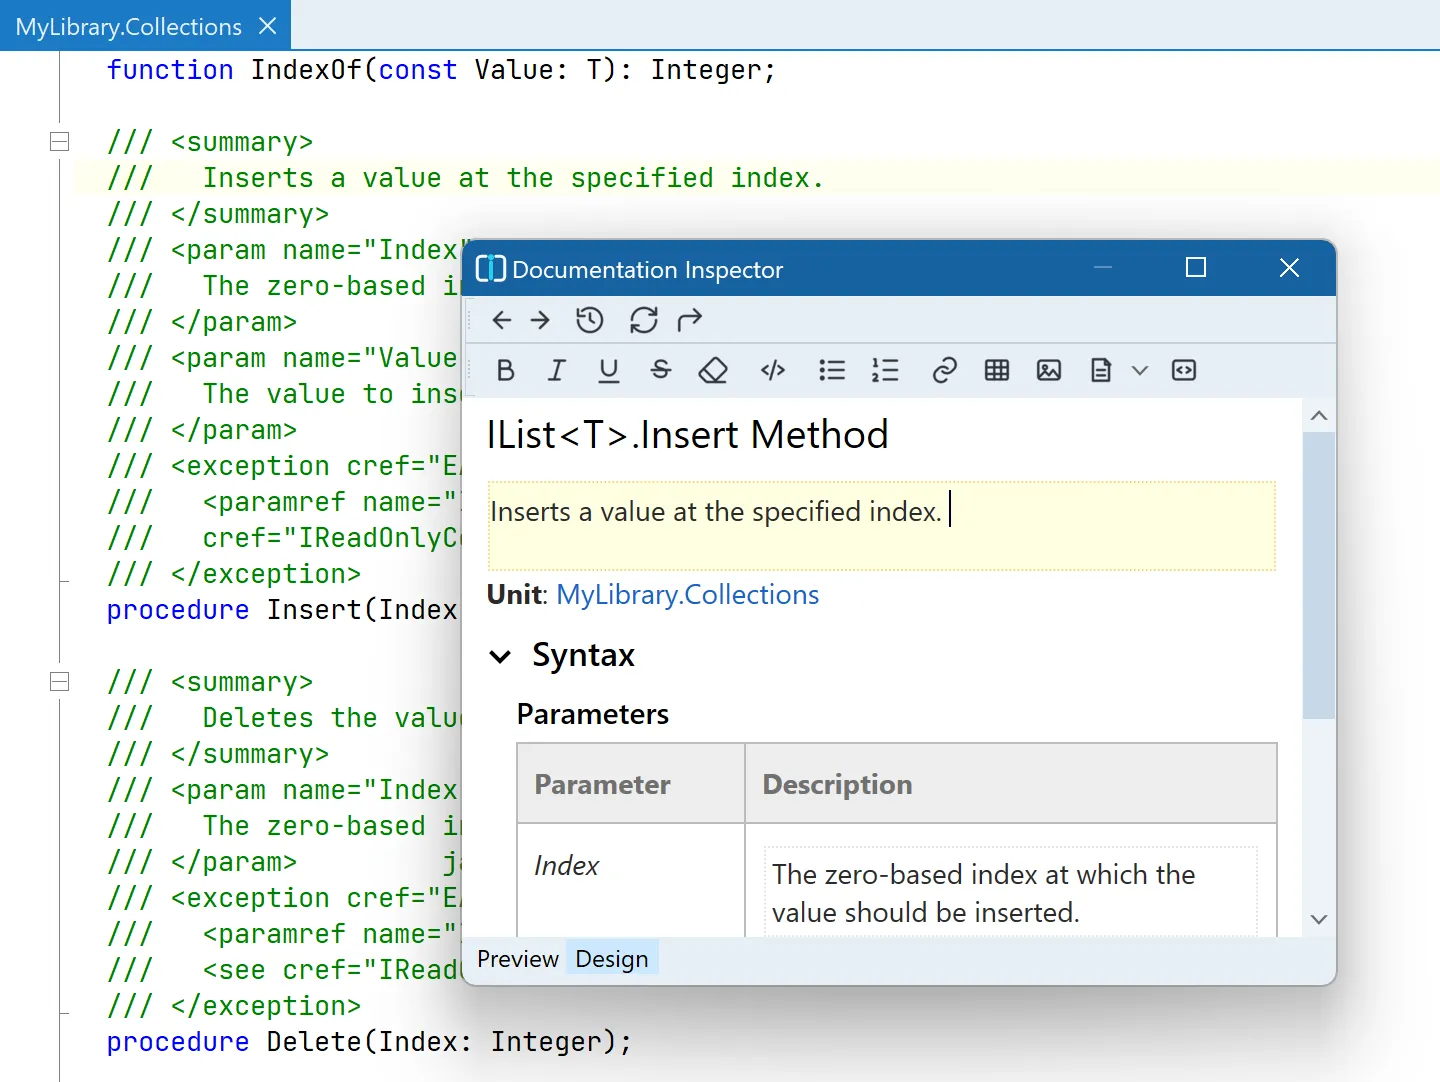Click the scroll down arrow in the inspector
The image size is (1440, 1082).
pos(1319,919)
